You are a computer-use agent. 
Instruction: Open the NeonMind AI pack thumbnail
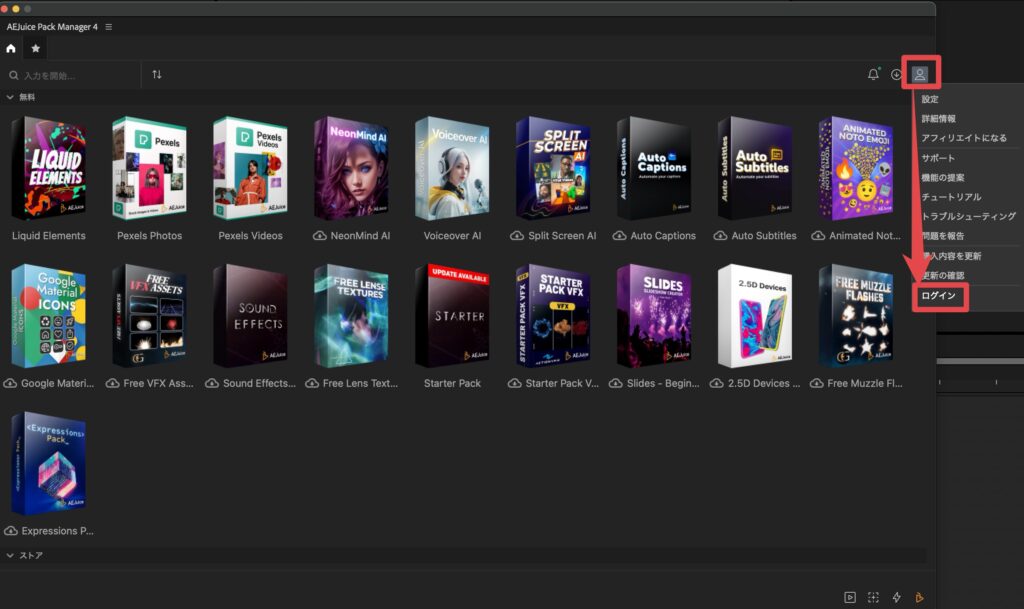[x=351, y=168]
